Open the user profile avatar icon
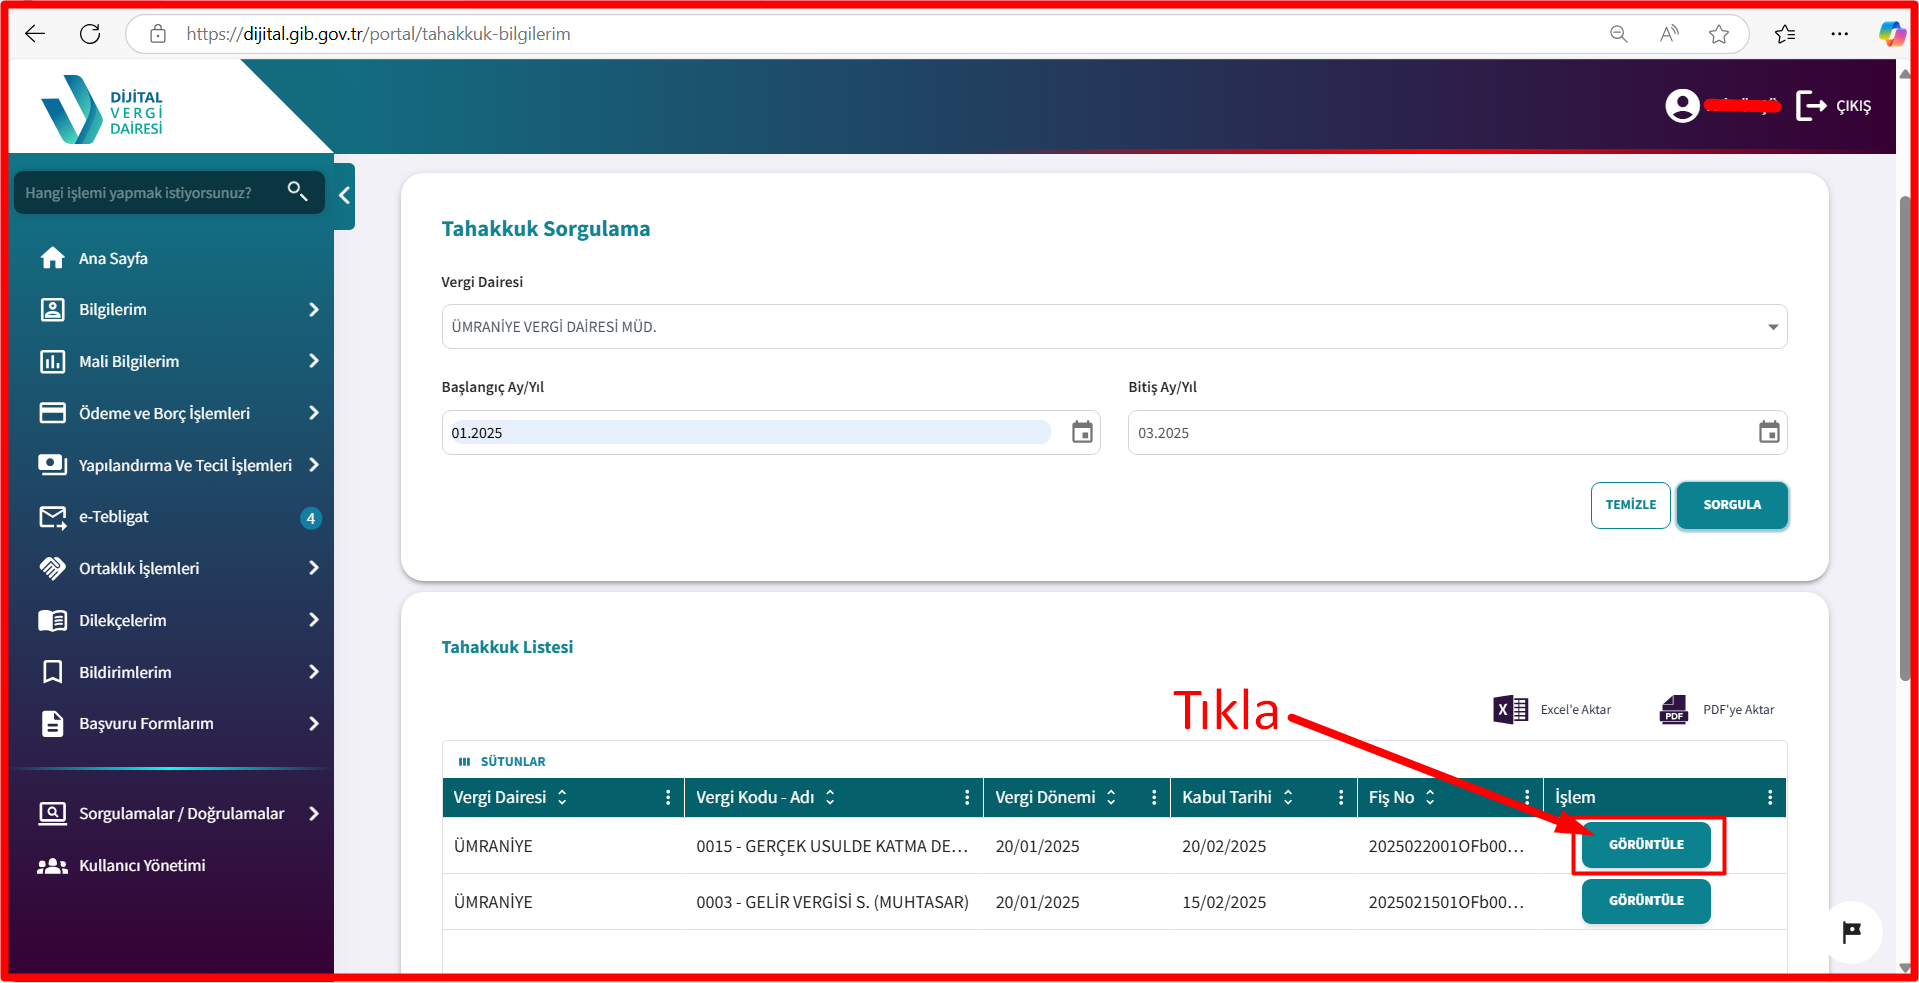The image size is (1919, 983). (1682, 105)
